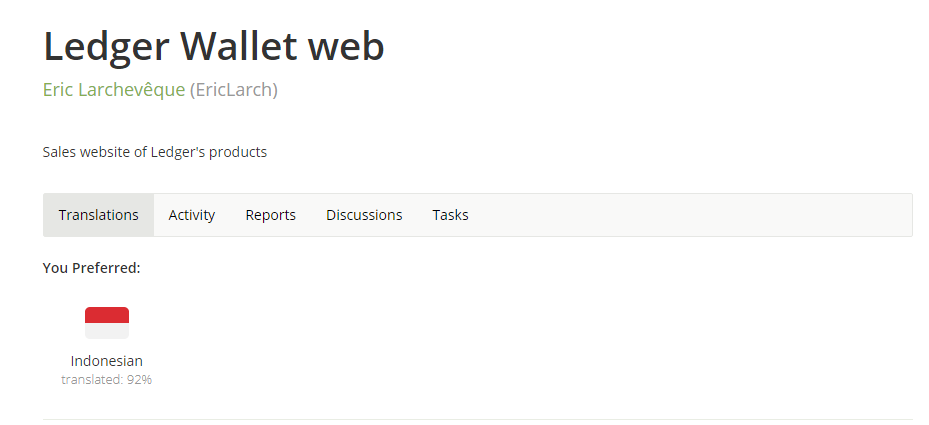The image size is (929, 425).
Task: Click the 92% value under Indonesian
Action: (x=139, y=379)
